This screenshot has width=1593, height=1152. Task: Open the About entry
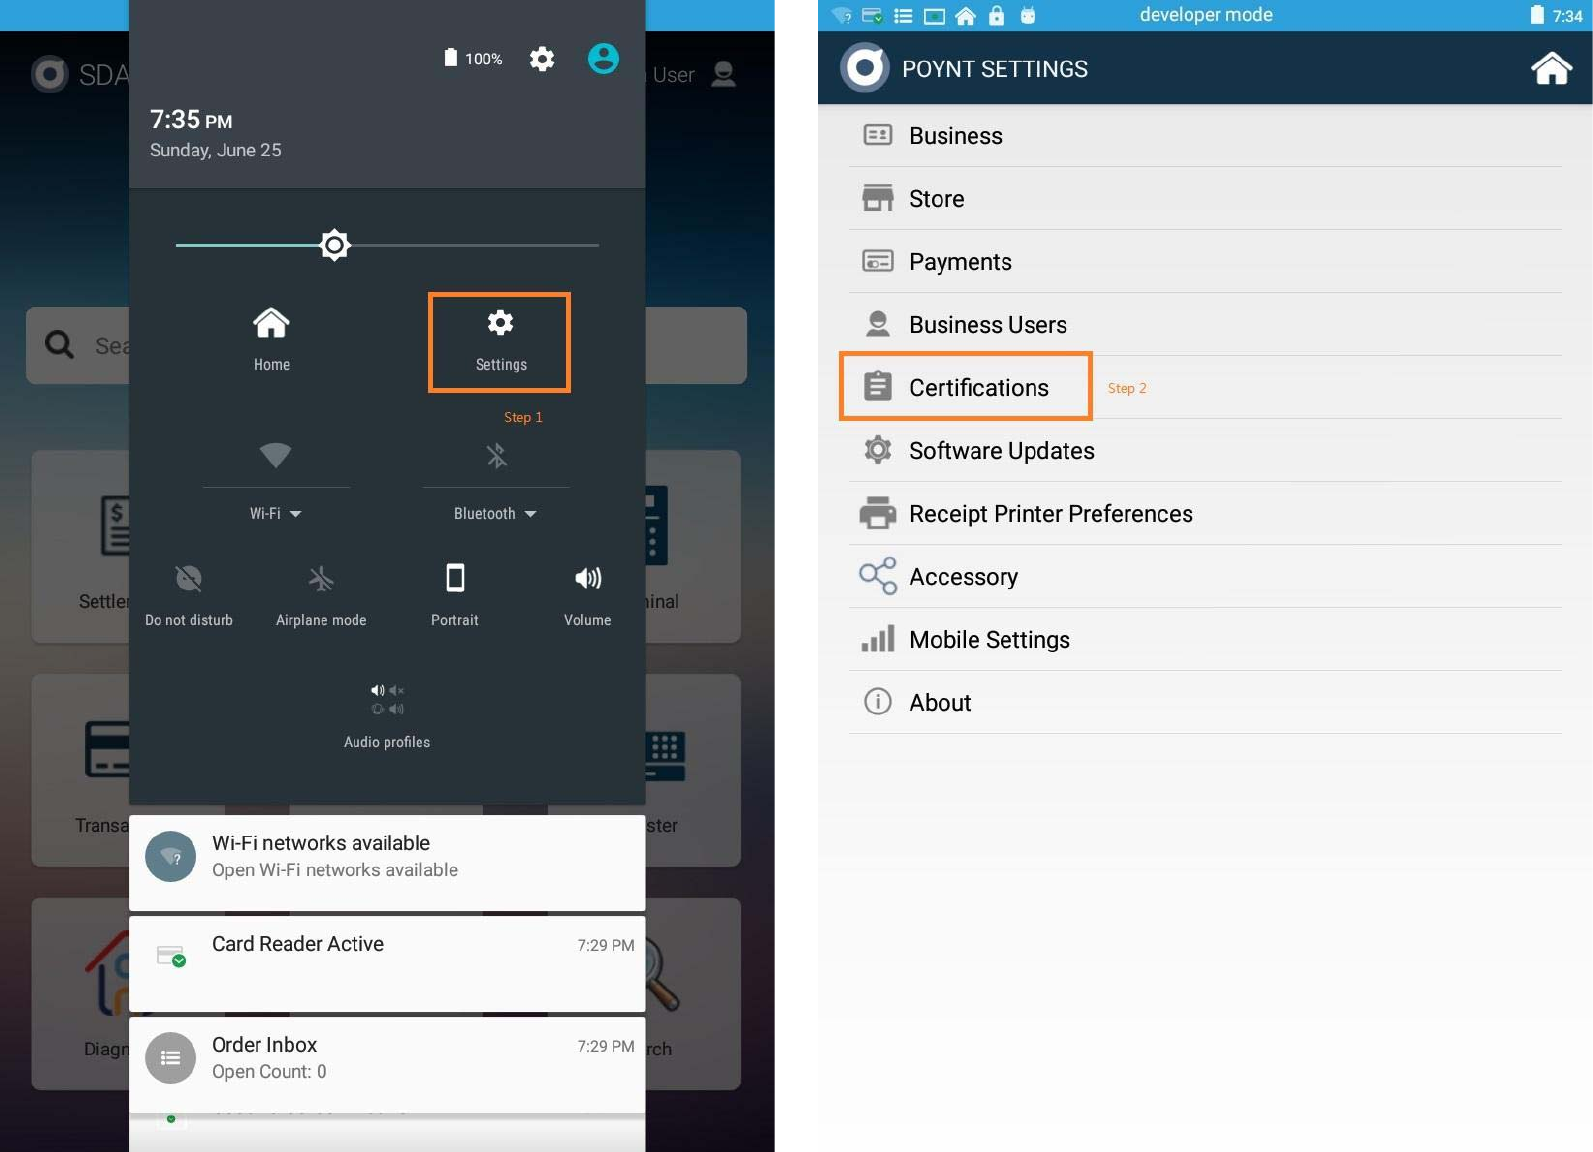[x=1205, y=703]
